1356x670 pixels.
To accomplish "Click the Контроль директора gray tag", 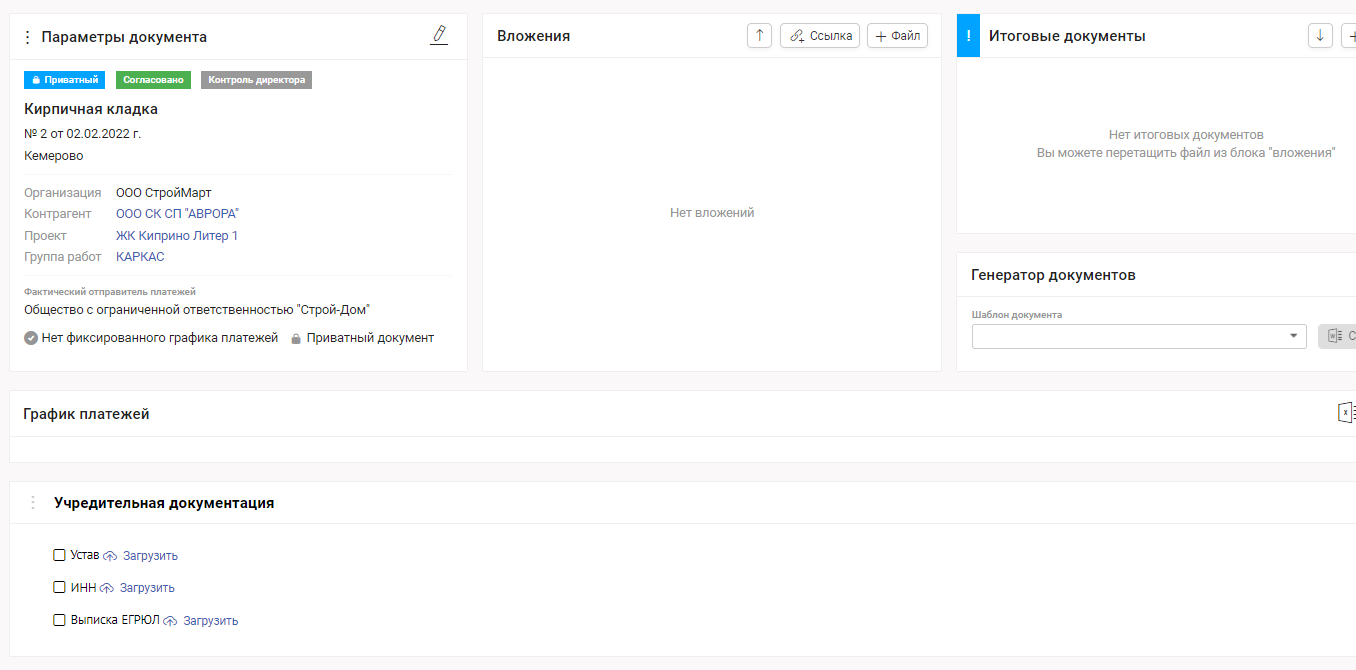I will click(x=256, y=80).
